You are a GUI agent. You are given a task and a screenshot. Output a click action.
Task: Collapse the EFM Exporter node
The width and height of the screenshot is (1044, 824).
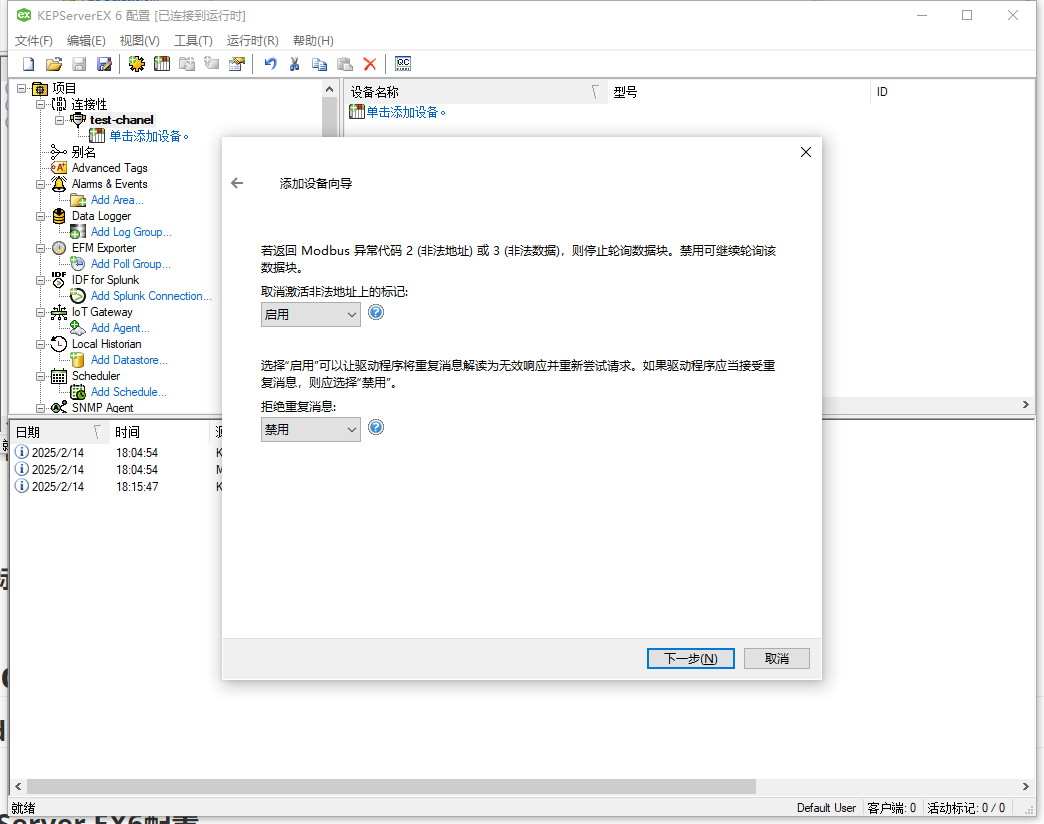[40, 248]
